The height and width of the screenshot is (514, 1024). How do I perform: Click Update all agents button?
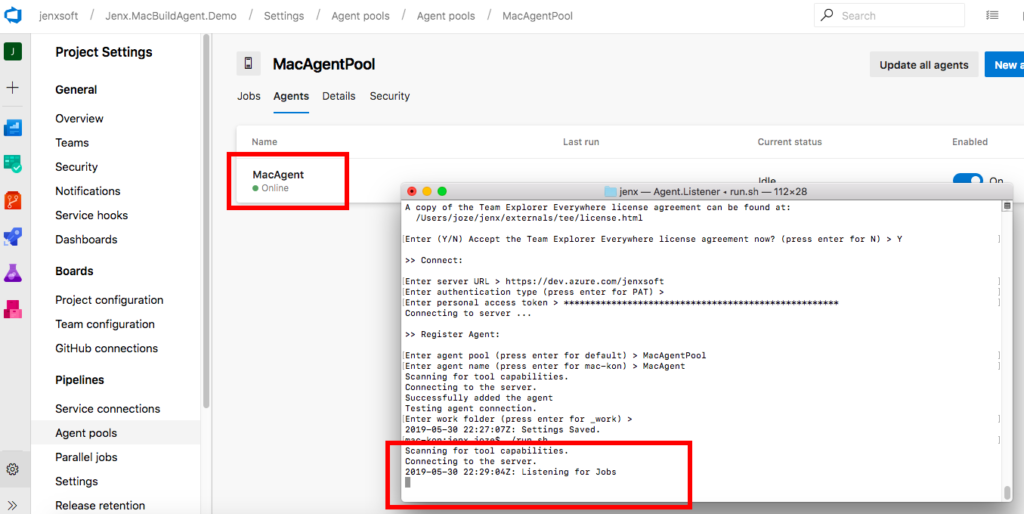924,65
